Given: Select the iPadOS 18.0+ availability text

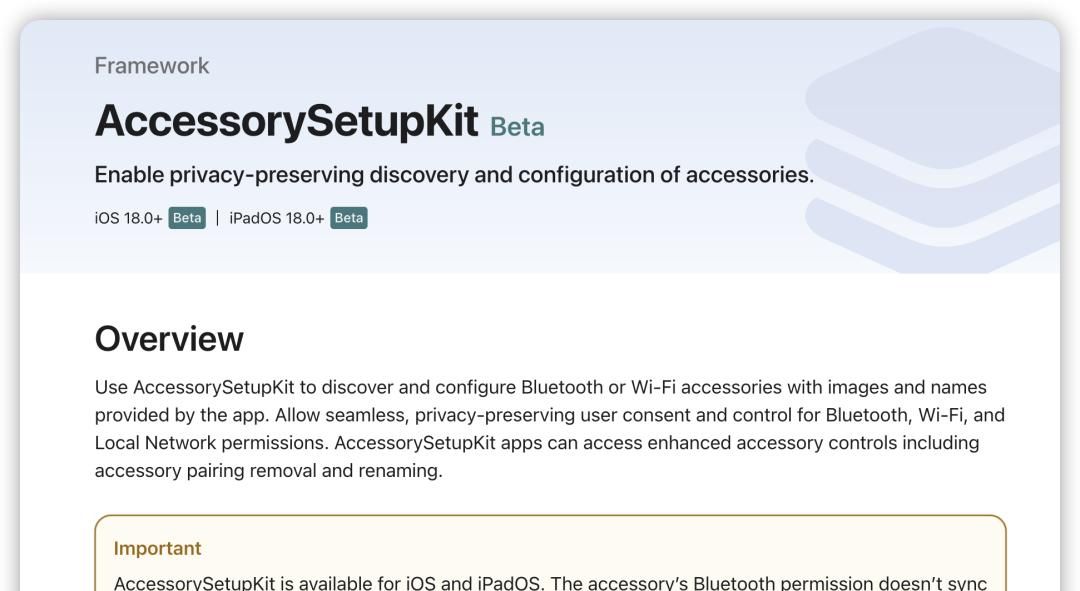Looking at the screenshot, I should tap(277, 218).
